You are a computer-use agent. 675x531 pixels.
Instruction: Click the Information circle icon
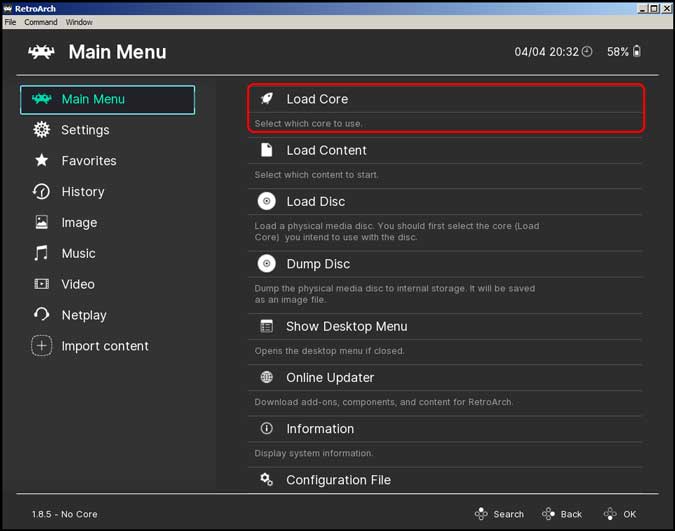tap(266, 428)
